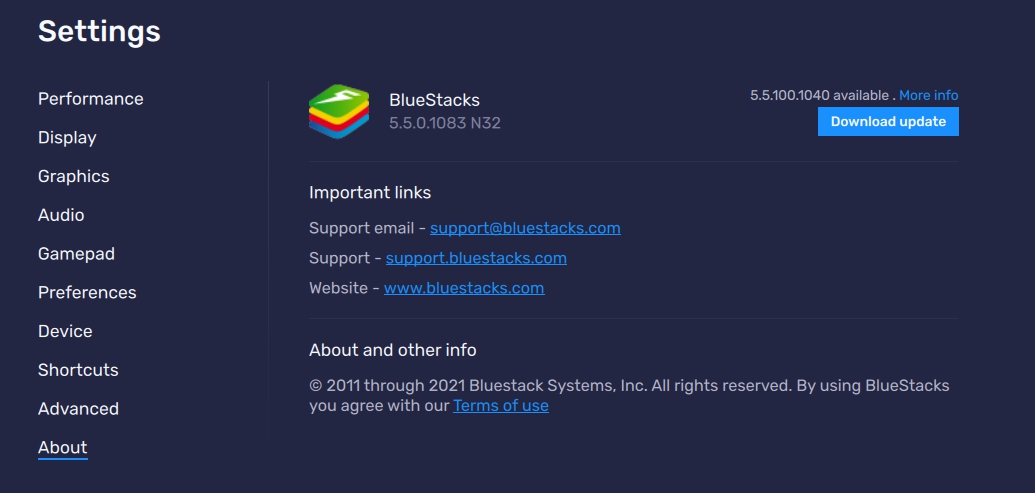Select the About tab in the sidebar
Screen dimensions: 1035x493
pos(63,447)
